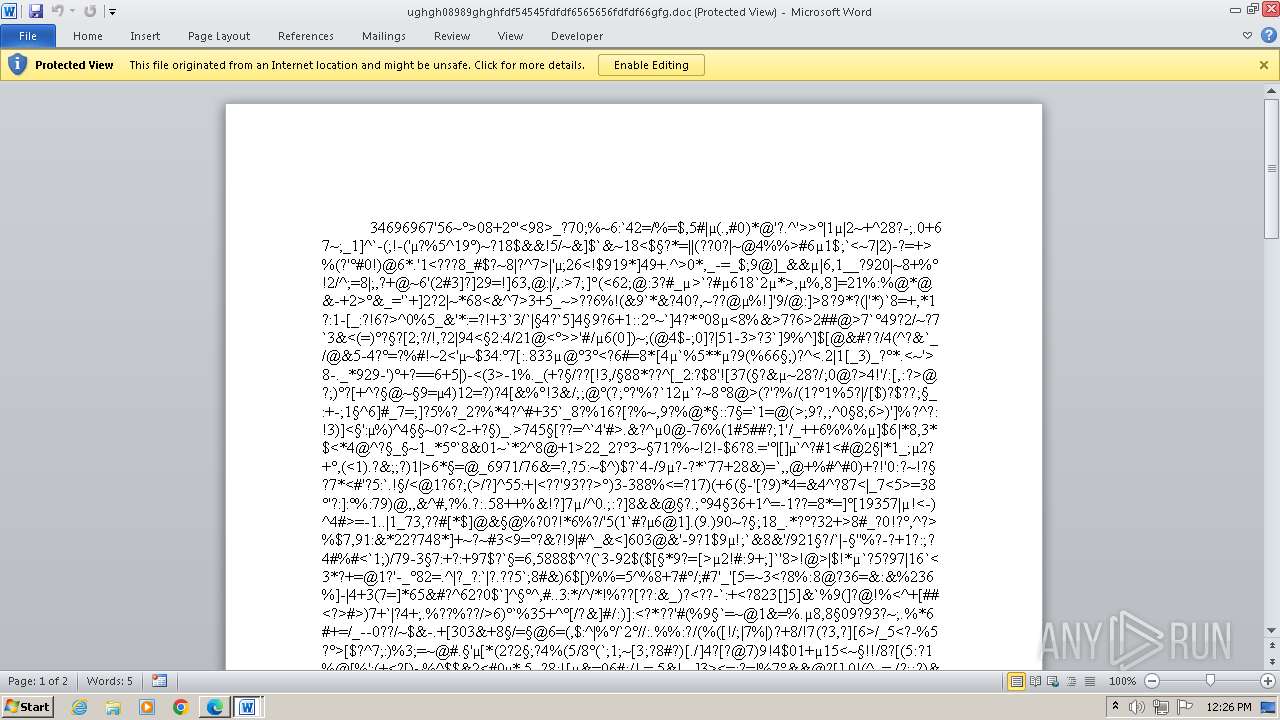Click the Words: 5 count in status bar
This screenshot has height=720, width=1280.
(109, 681)
